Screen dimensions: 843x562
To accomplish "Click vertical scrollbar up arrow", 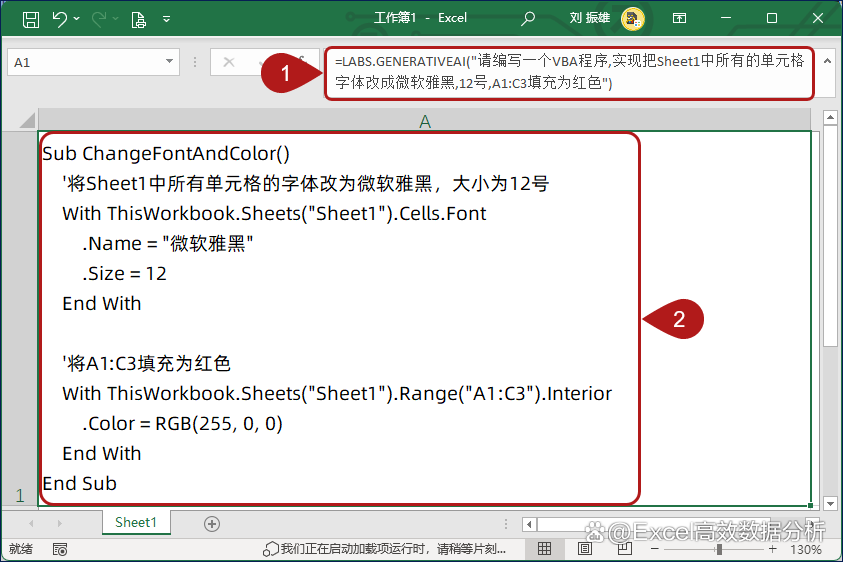I will tap(831, 117).
